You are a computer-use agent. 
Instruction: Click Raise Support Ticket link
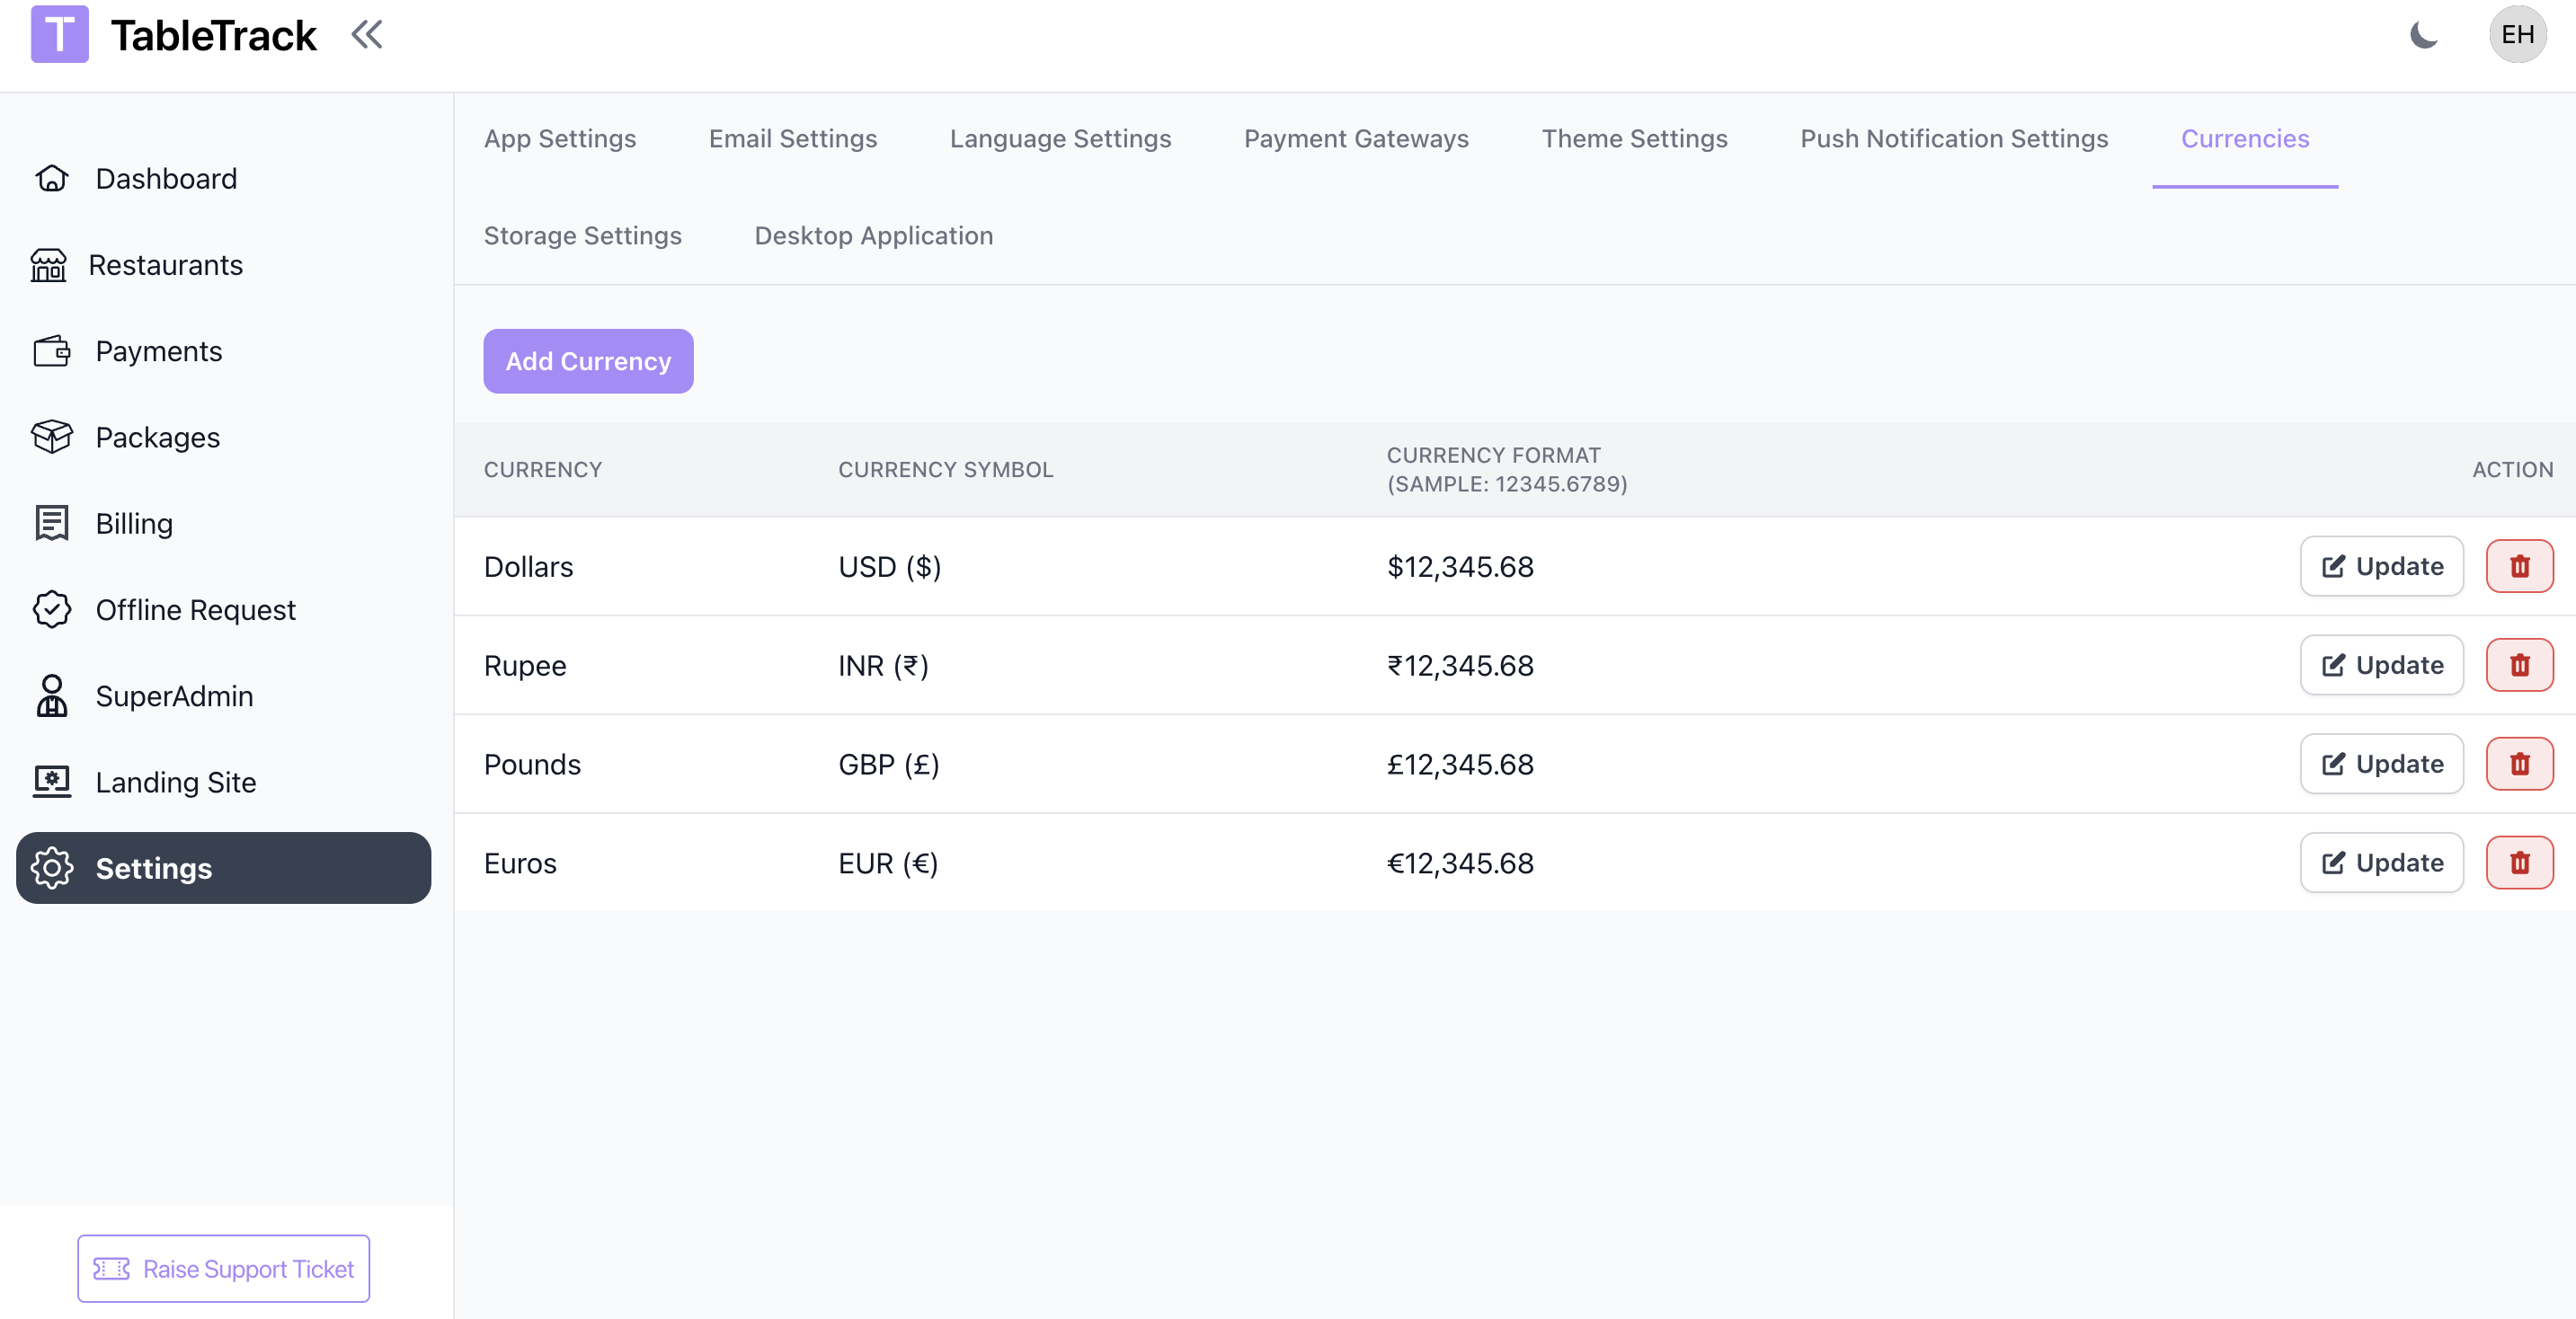pyautogui.click(x=224, y=1268)
